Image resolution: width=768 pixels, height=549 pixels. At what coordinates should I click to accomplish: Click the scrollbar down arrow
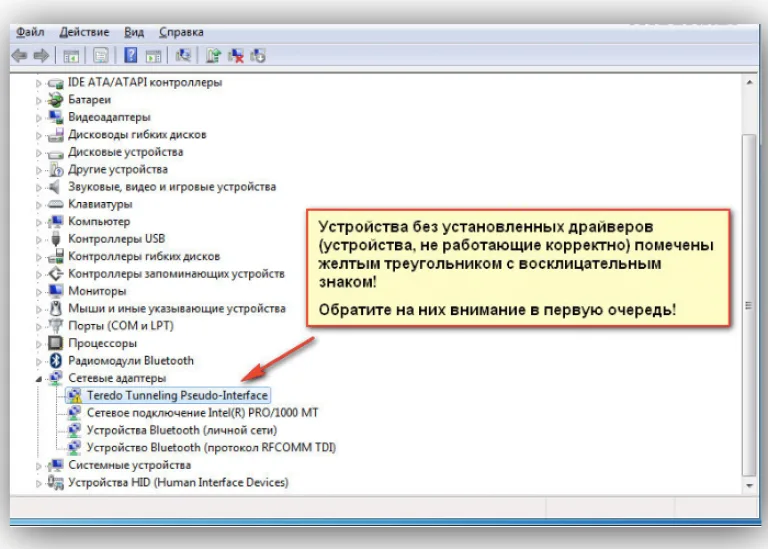pos(749,486)
